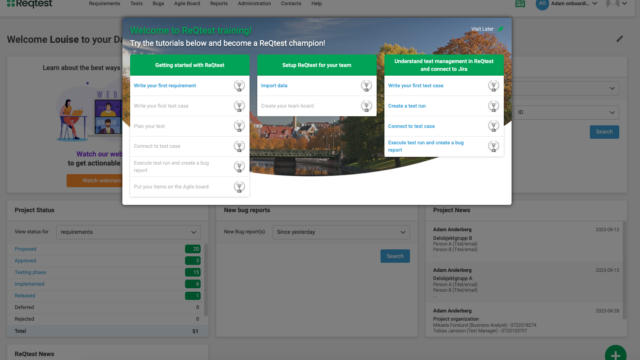The height and width of the screenshot is (360, 640).
Task: Open the Agile Board menu
Action: (187, 4)
